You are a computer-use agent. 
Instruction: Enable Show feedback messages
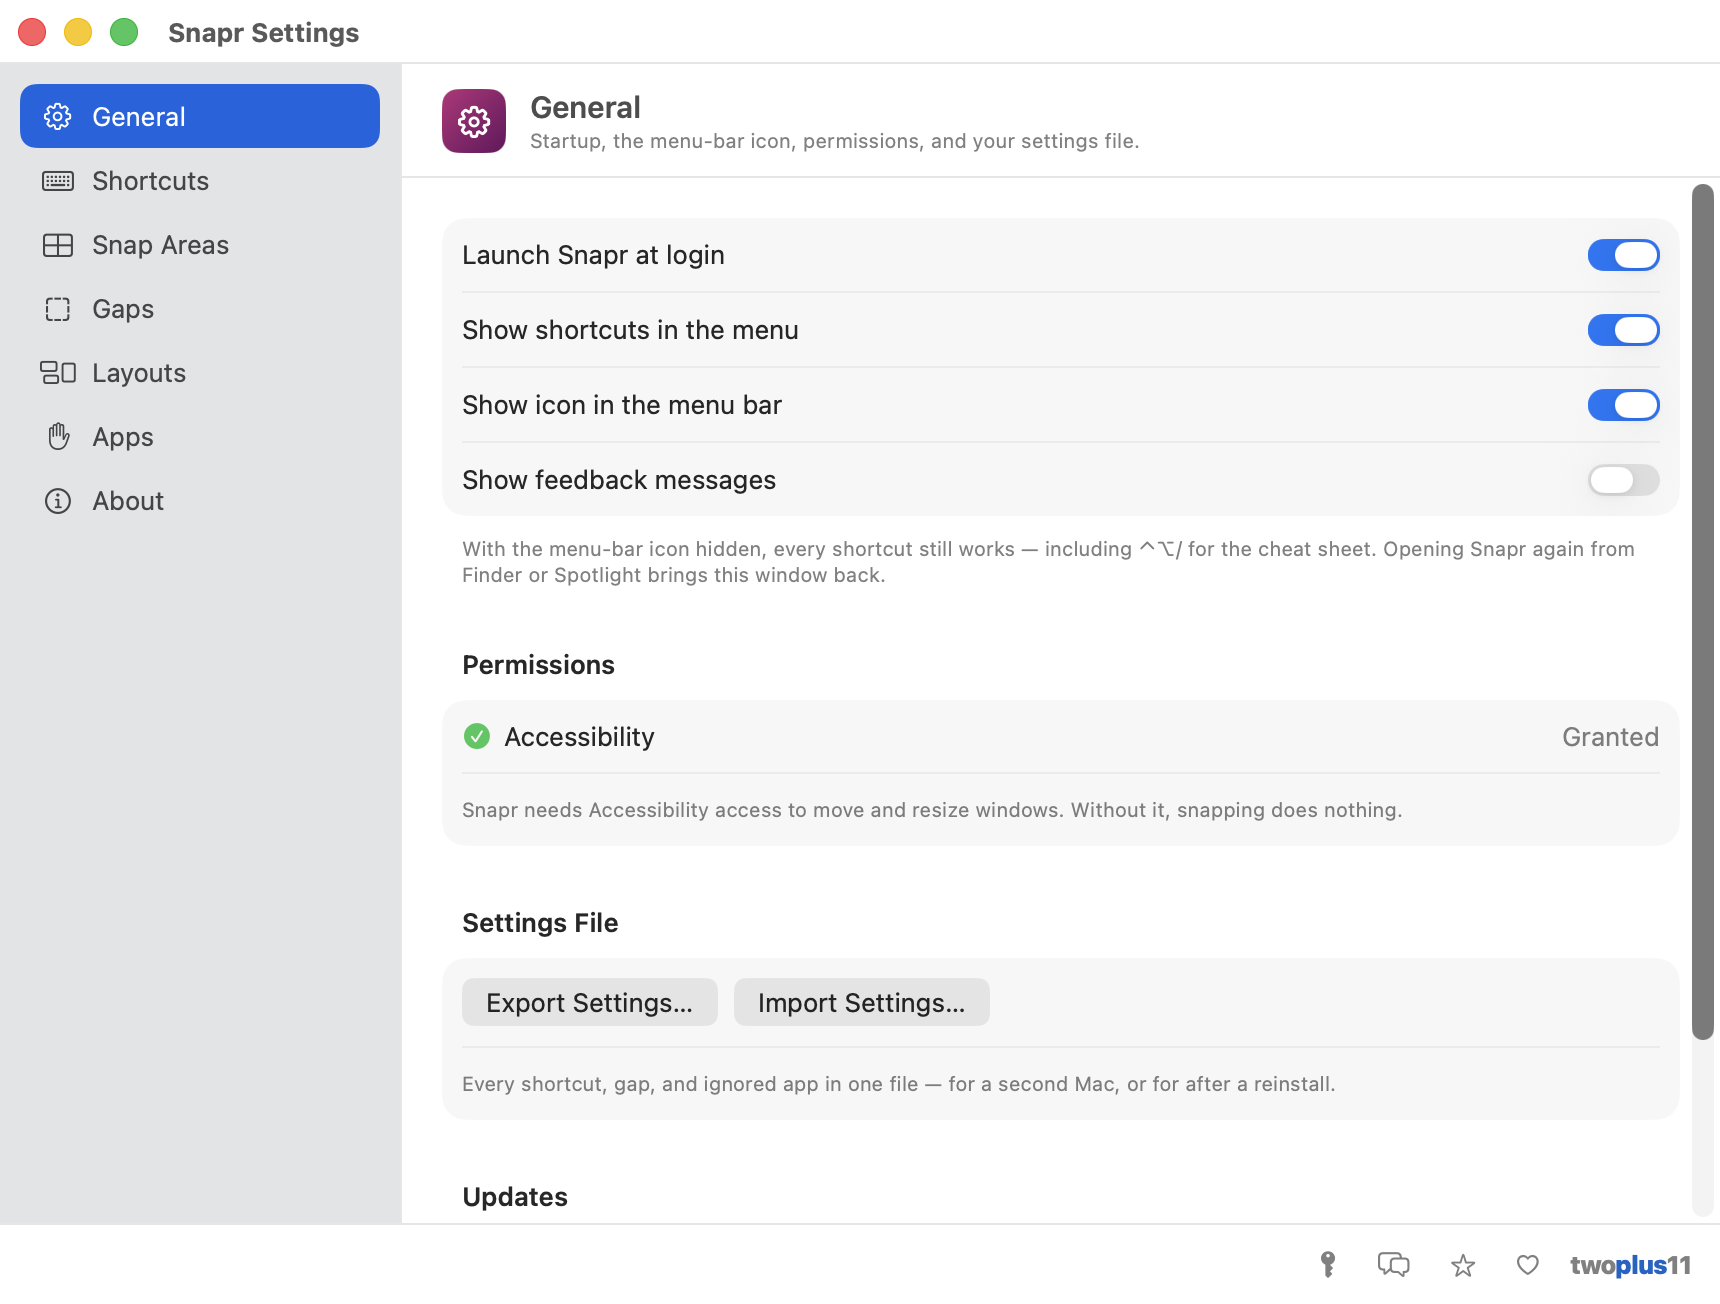pos(1624,480)
